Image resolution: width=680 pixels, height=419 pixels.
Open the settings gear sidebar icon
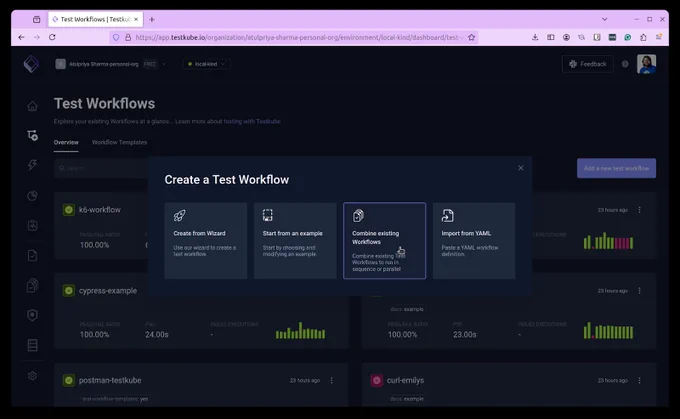tap(33, 376)
